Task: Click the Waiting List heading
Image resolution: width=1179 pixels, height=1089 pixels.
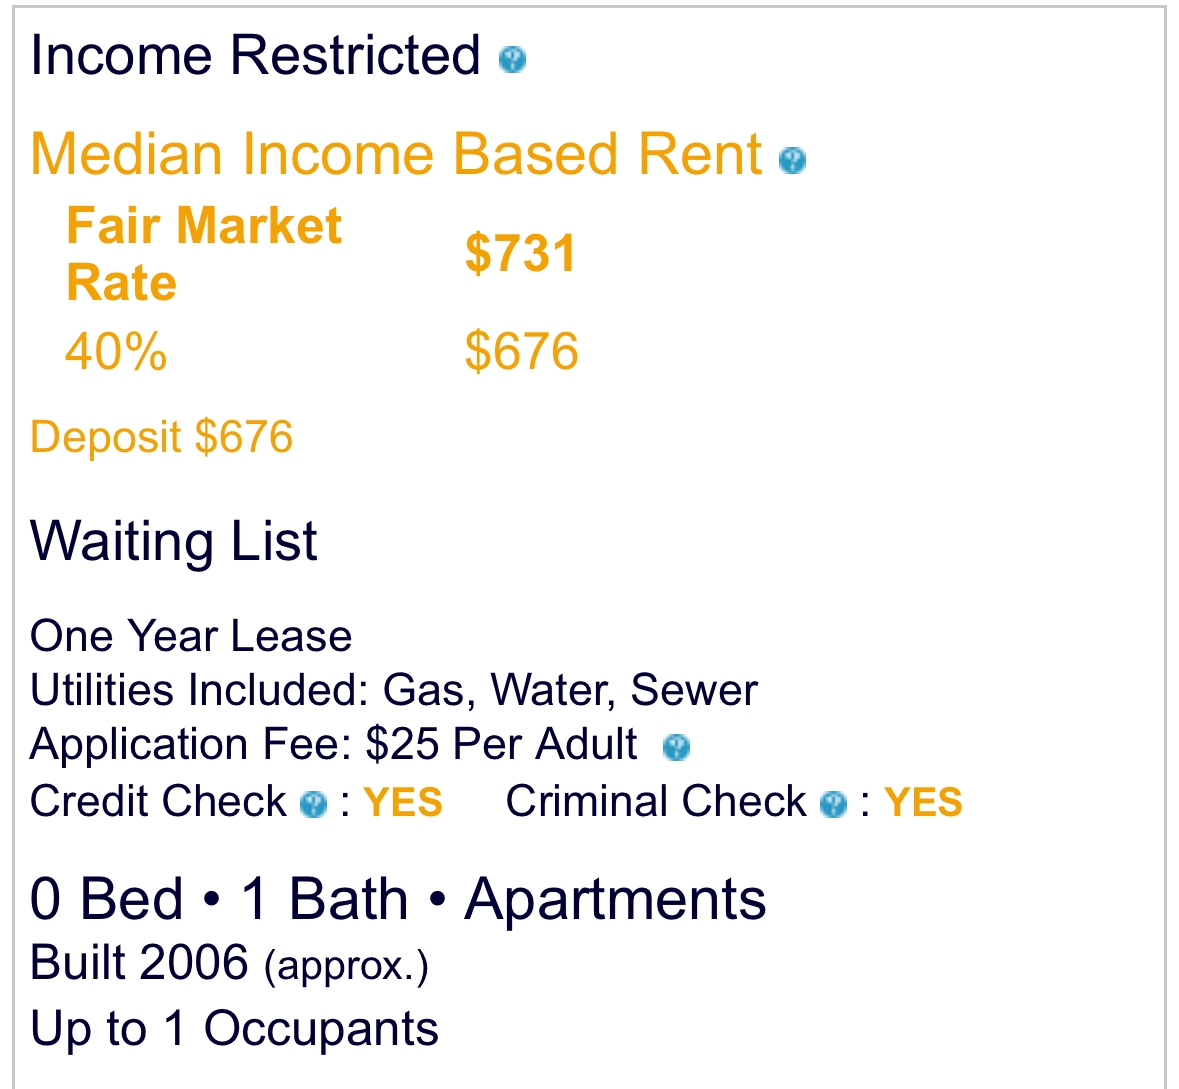Action: pos(174,541)
